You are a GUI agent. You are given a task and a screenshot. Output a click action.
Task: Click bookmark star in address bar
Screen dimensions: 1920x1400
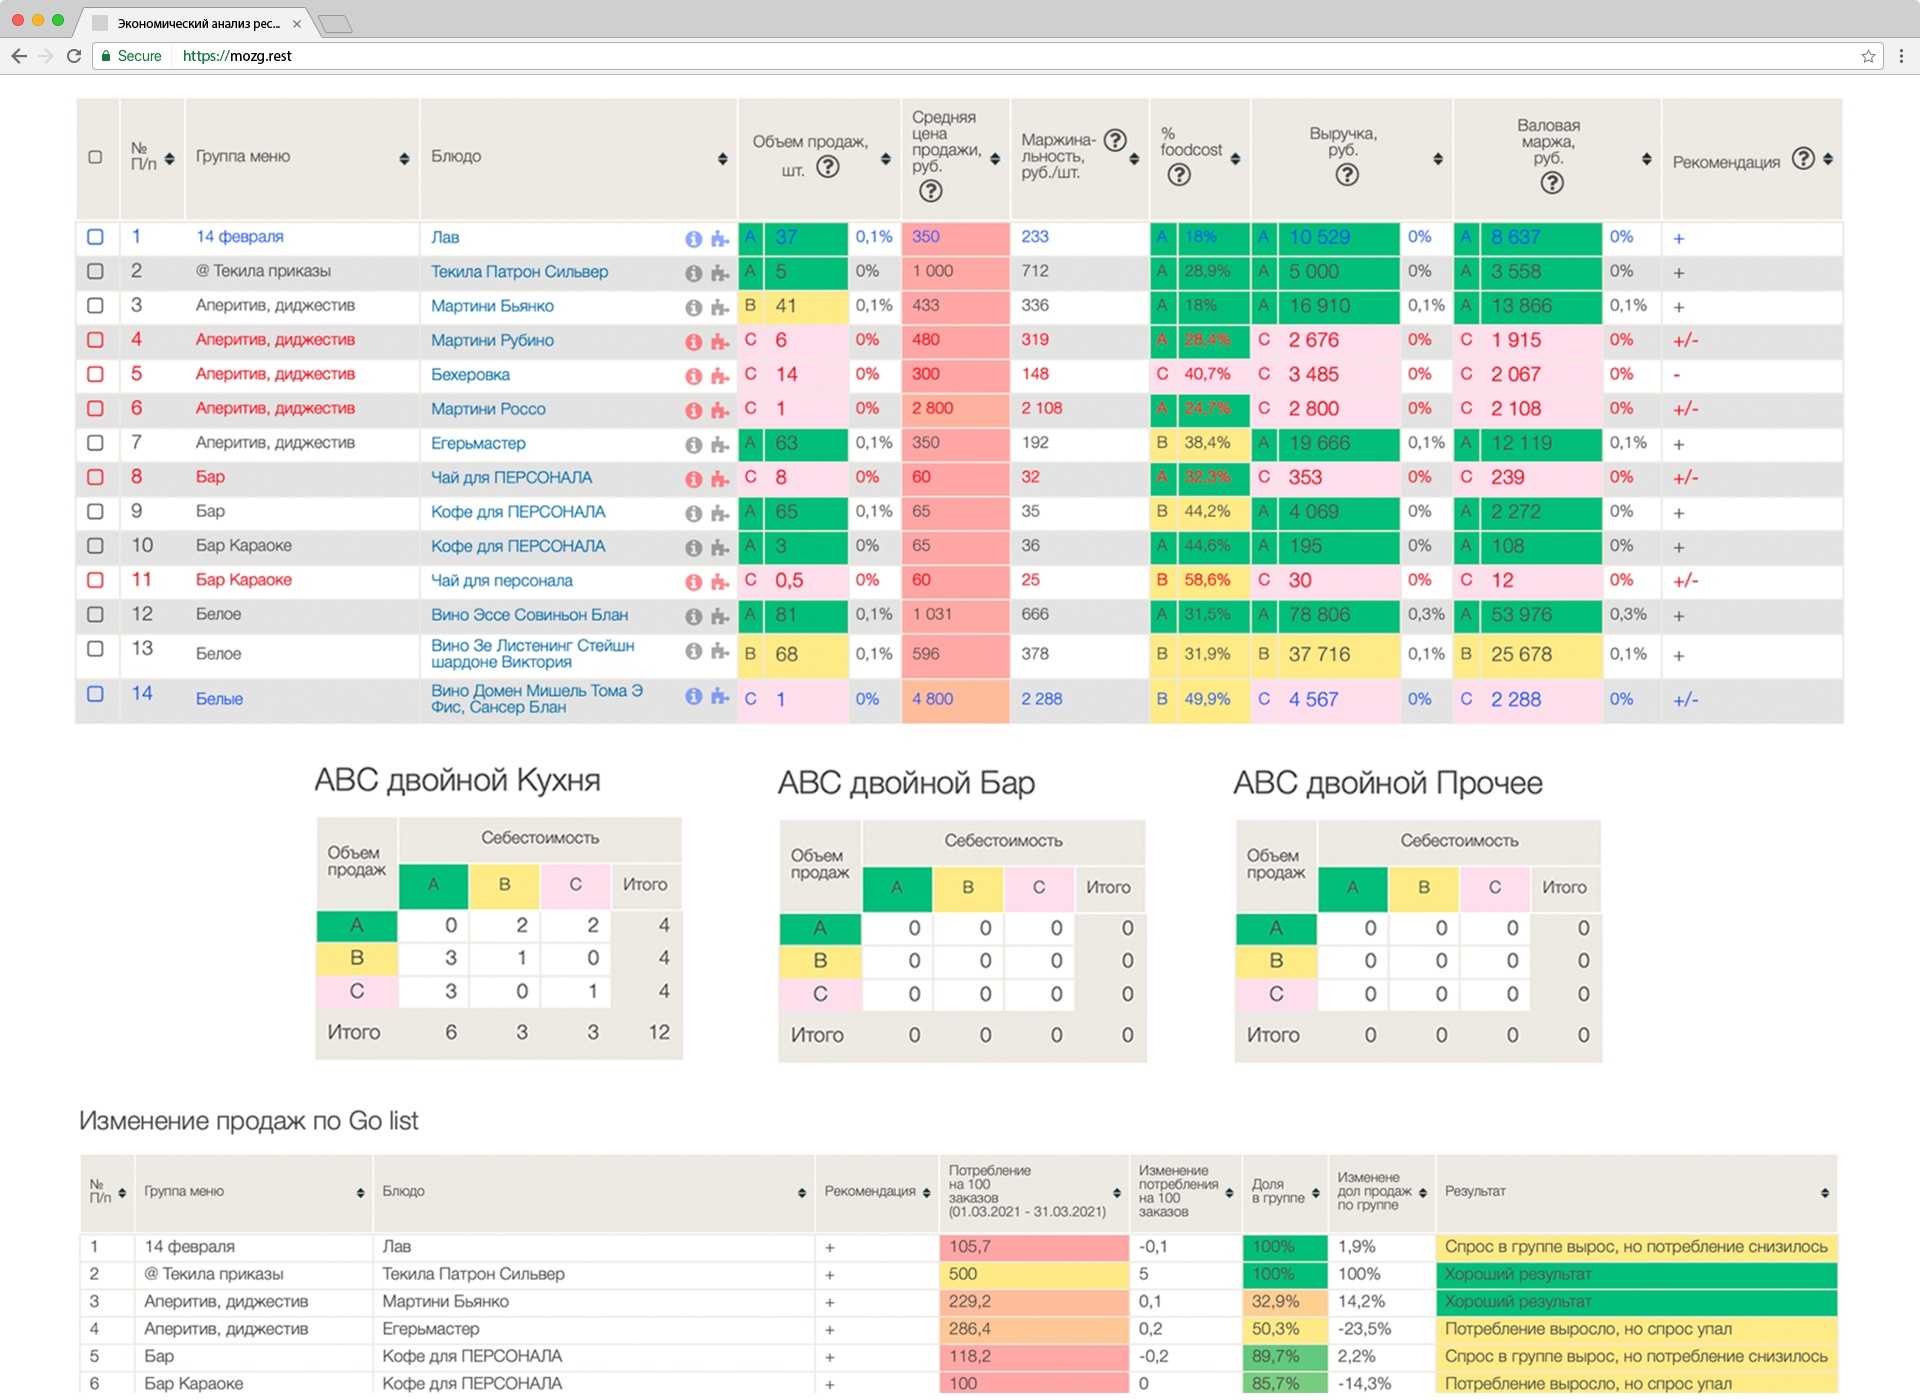(x=1868, y=56)
